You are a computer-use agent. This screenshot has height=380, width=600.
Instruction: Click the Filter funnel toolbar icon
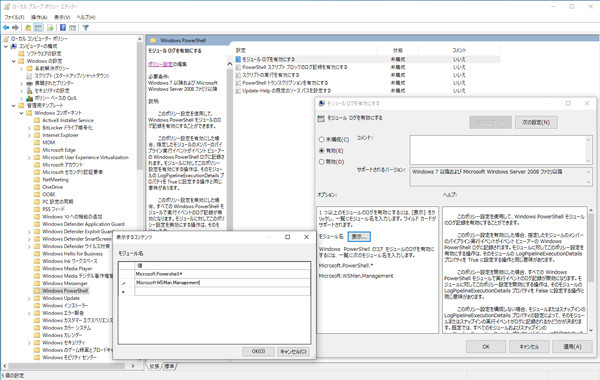(x=86, y=28)
